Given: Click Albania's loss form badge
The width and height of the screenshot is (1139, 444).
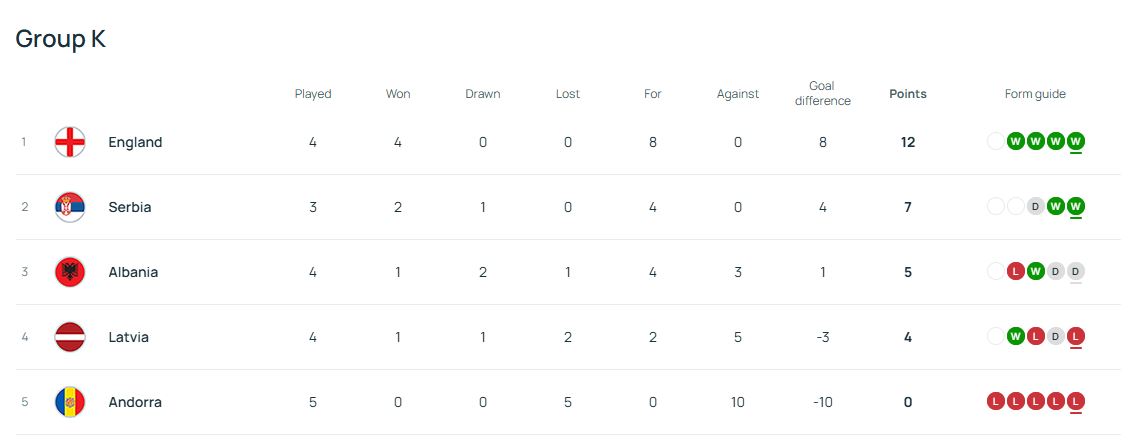Looking at the screenshot, I should coord(1016,272).
